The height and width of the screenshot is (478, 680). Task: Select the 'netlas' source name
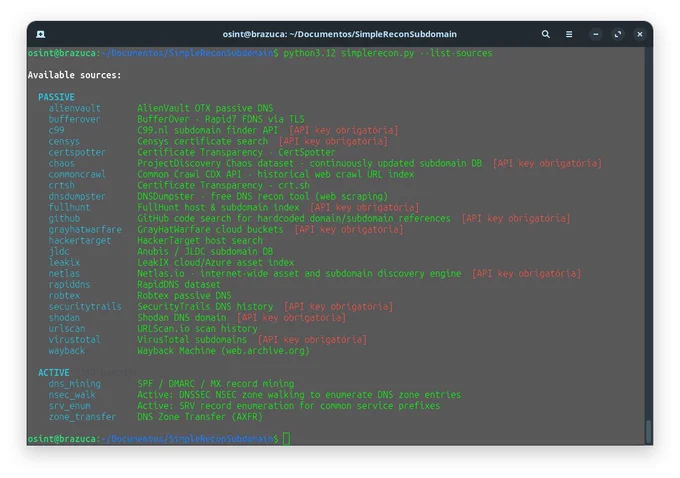(x=64, y=274)
